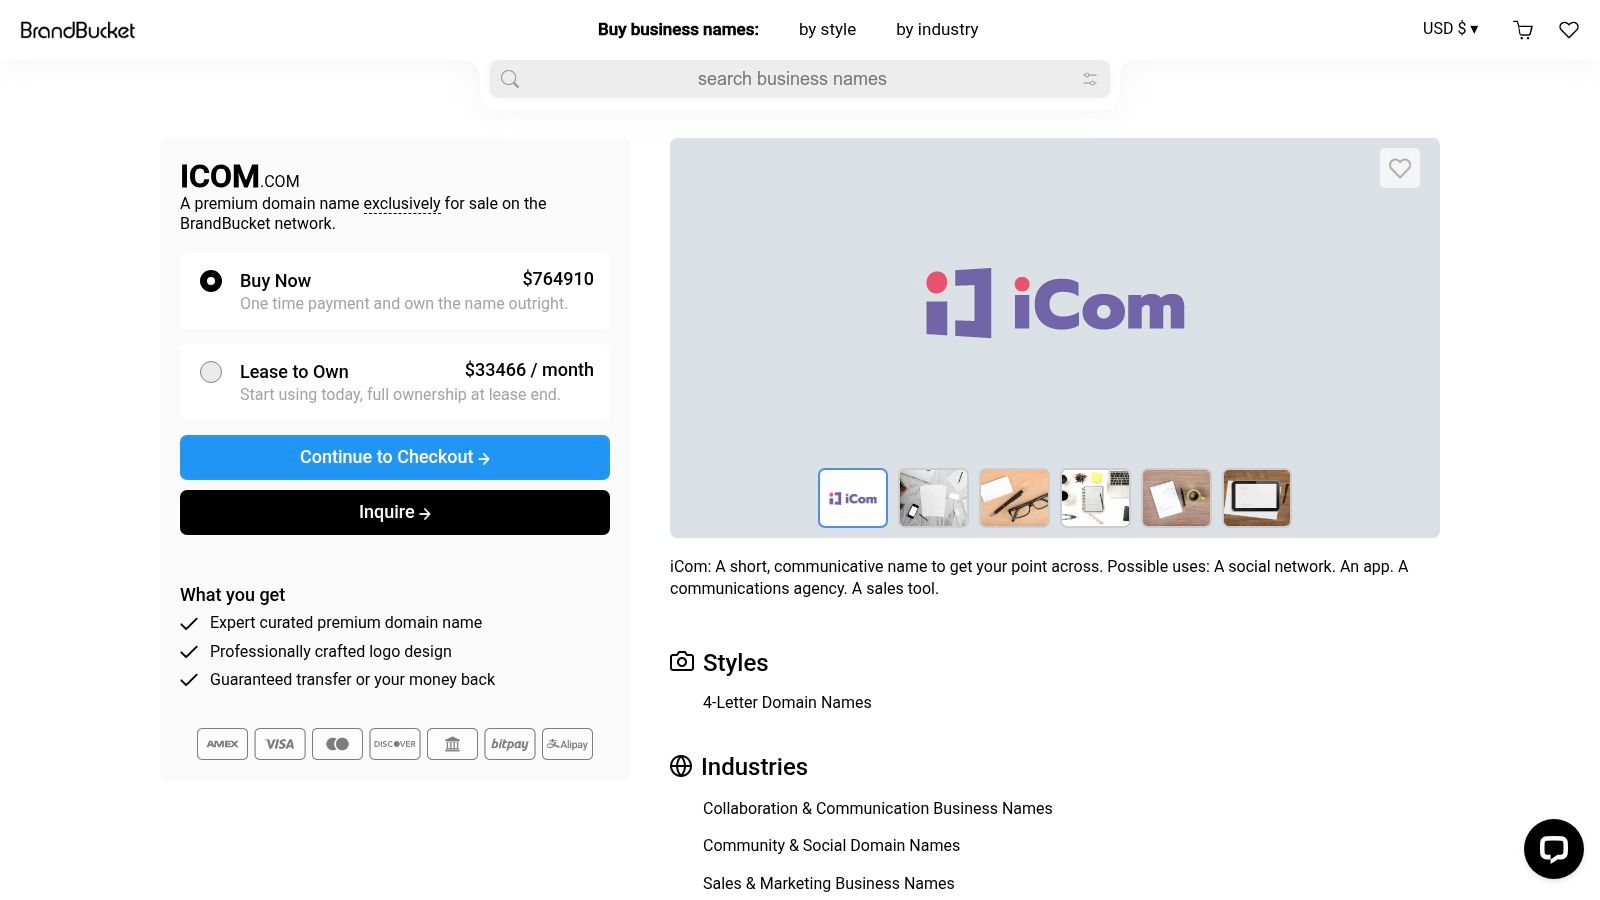Select the Lease to Own option
Image resolution: width=1600 pixels, height=900 pixels.
tap(211, 372)
